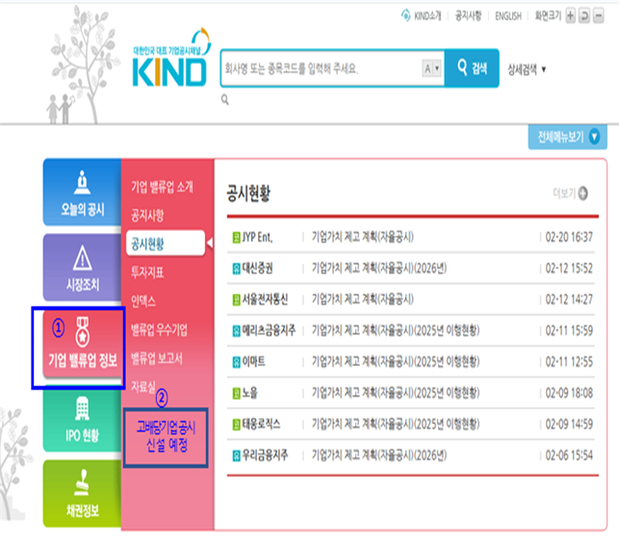Select 기업 밸류업 정보 tile
Screen dimensions: 619x544
point(82,346)
